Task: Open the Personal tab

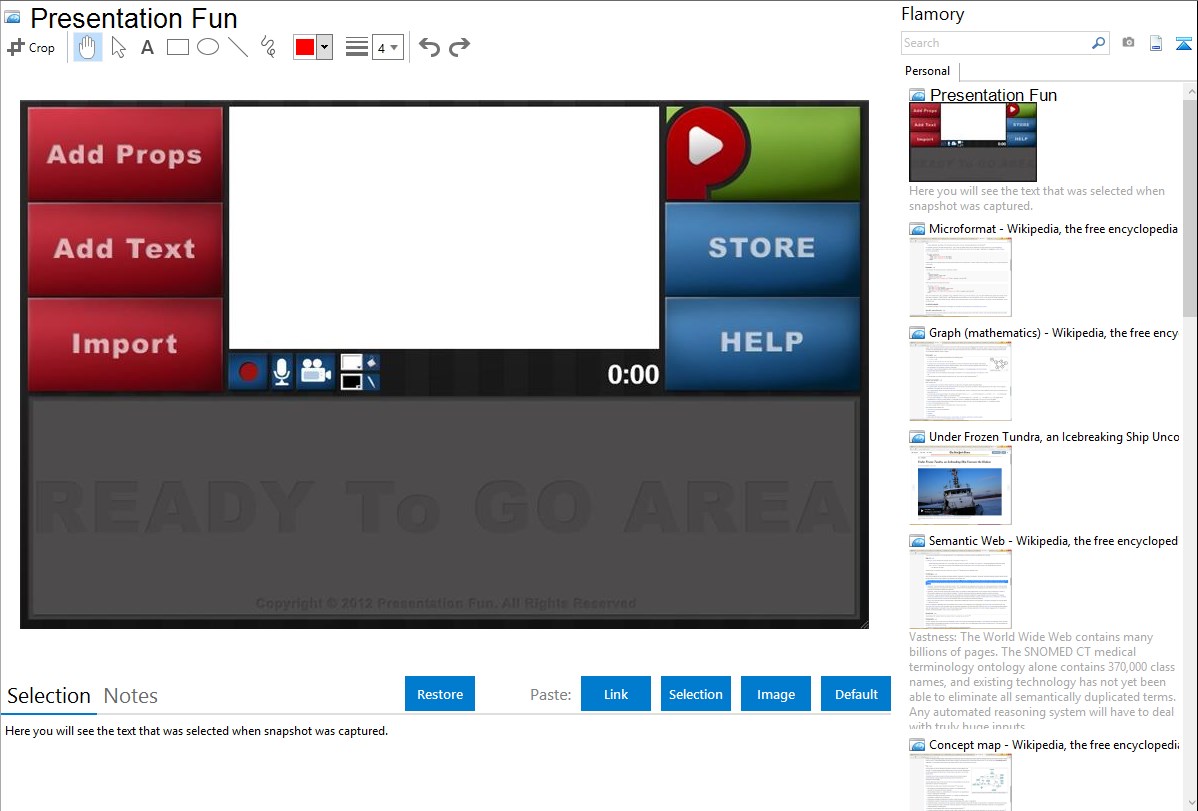Action: (x=928, y=71)
